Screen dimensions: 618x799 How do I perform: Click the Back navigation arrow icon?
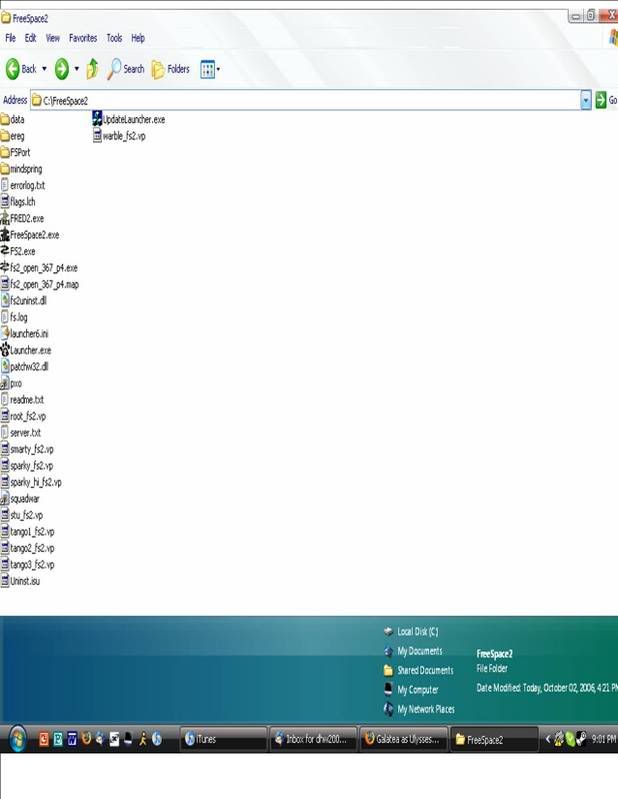12,69
